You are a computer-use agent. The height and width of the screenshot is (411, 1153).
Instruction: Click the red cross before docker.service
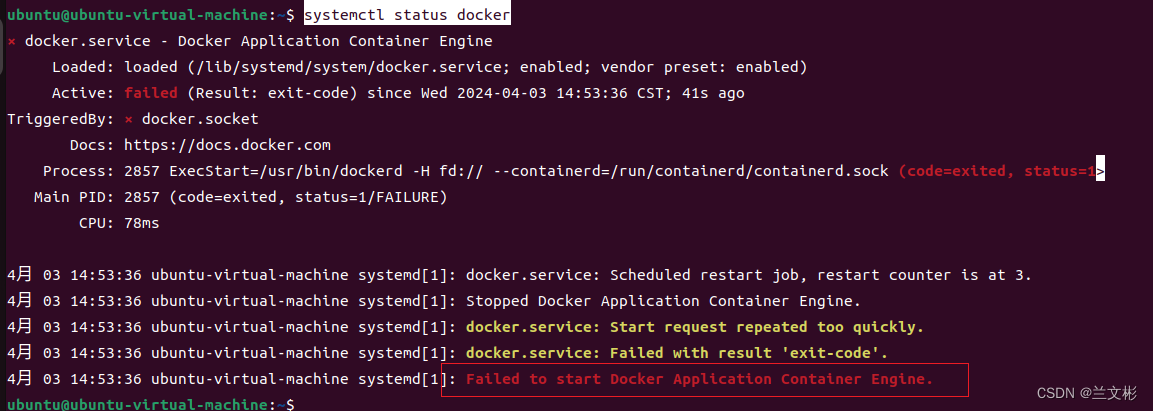[11, 42]
